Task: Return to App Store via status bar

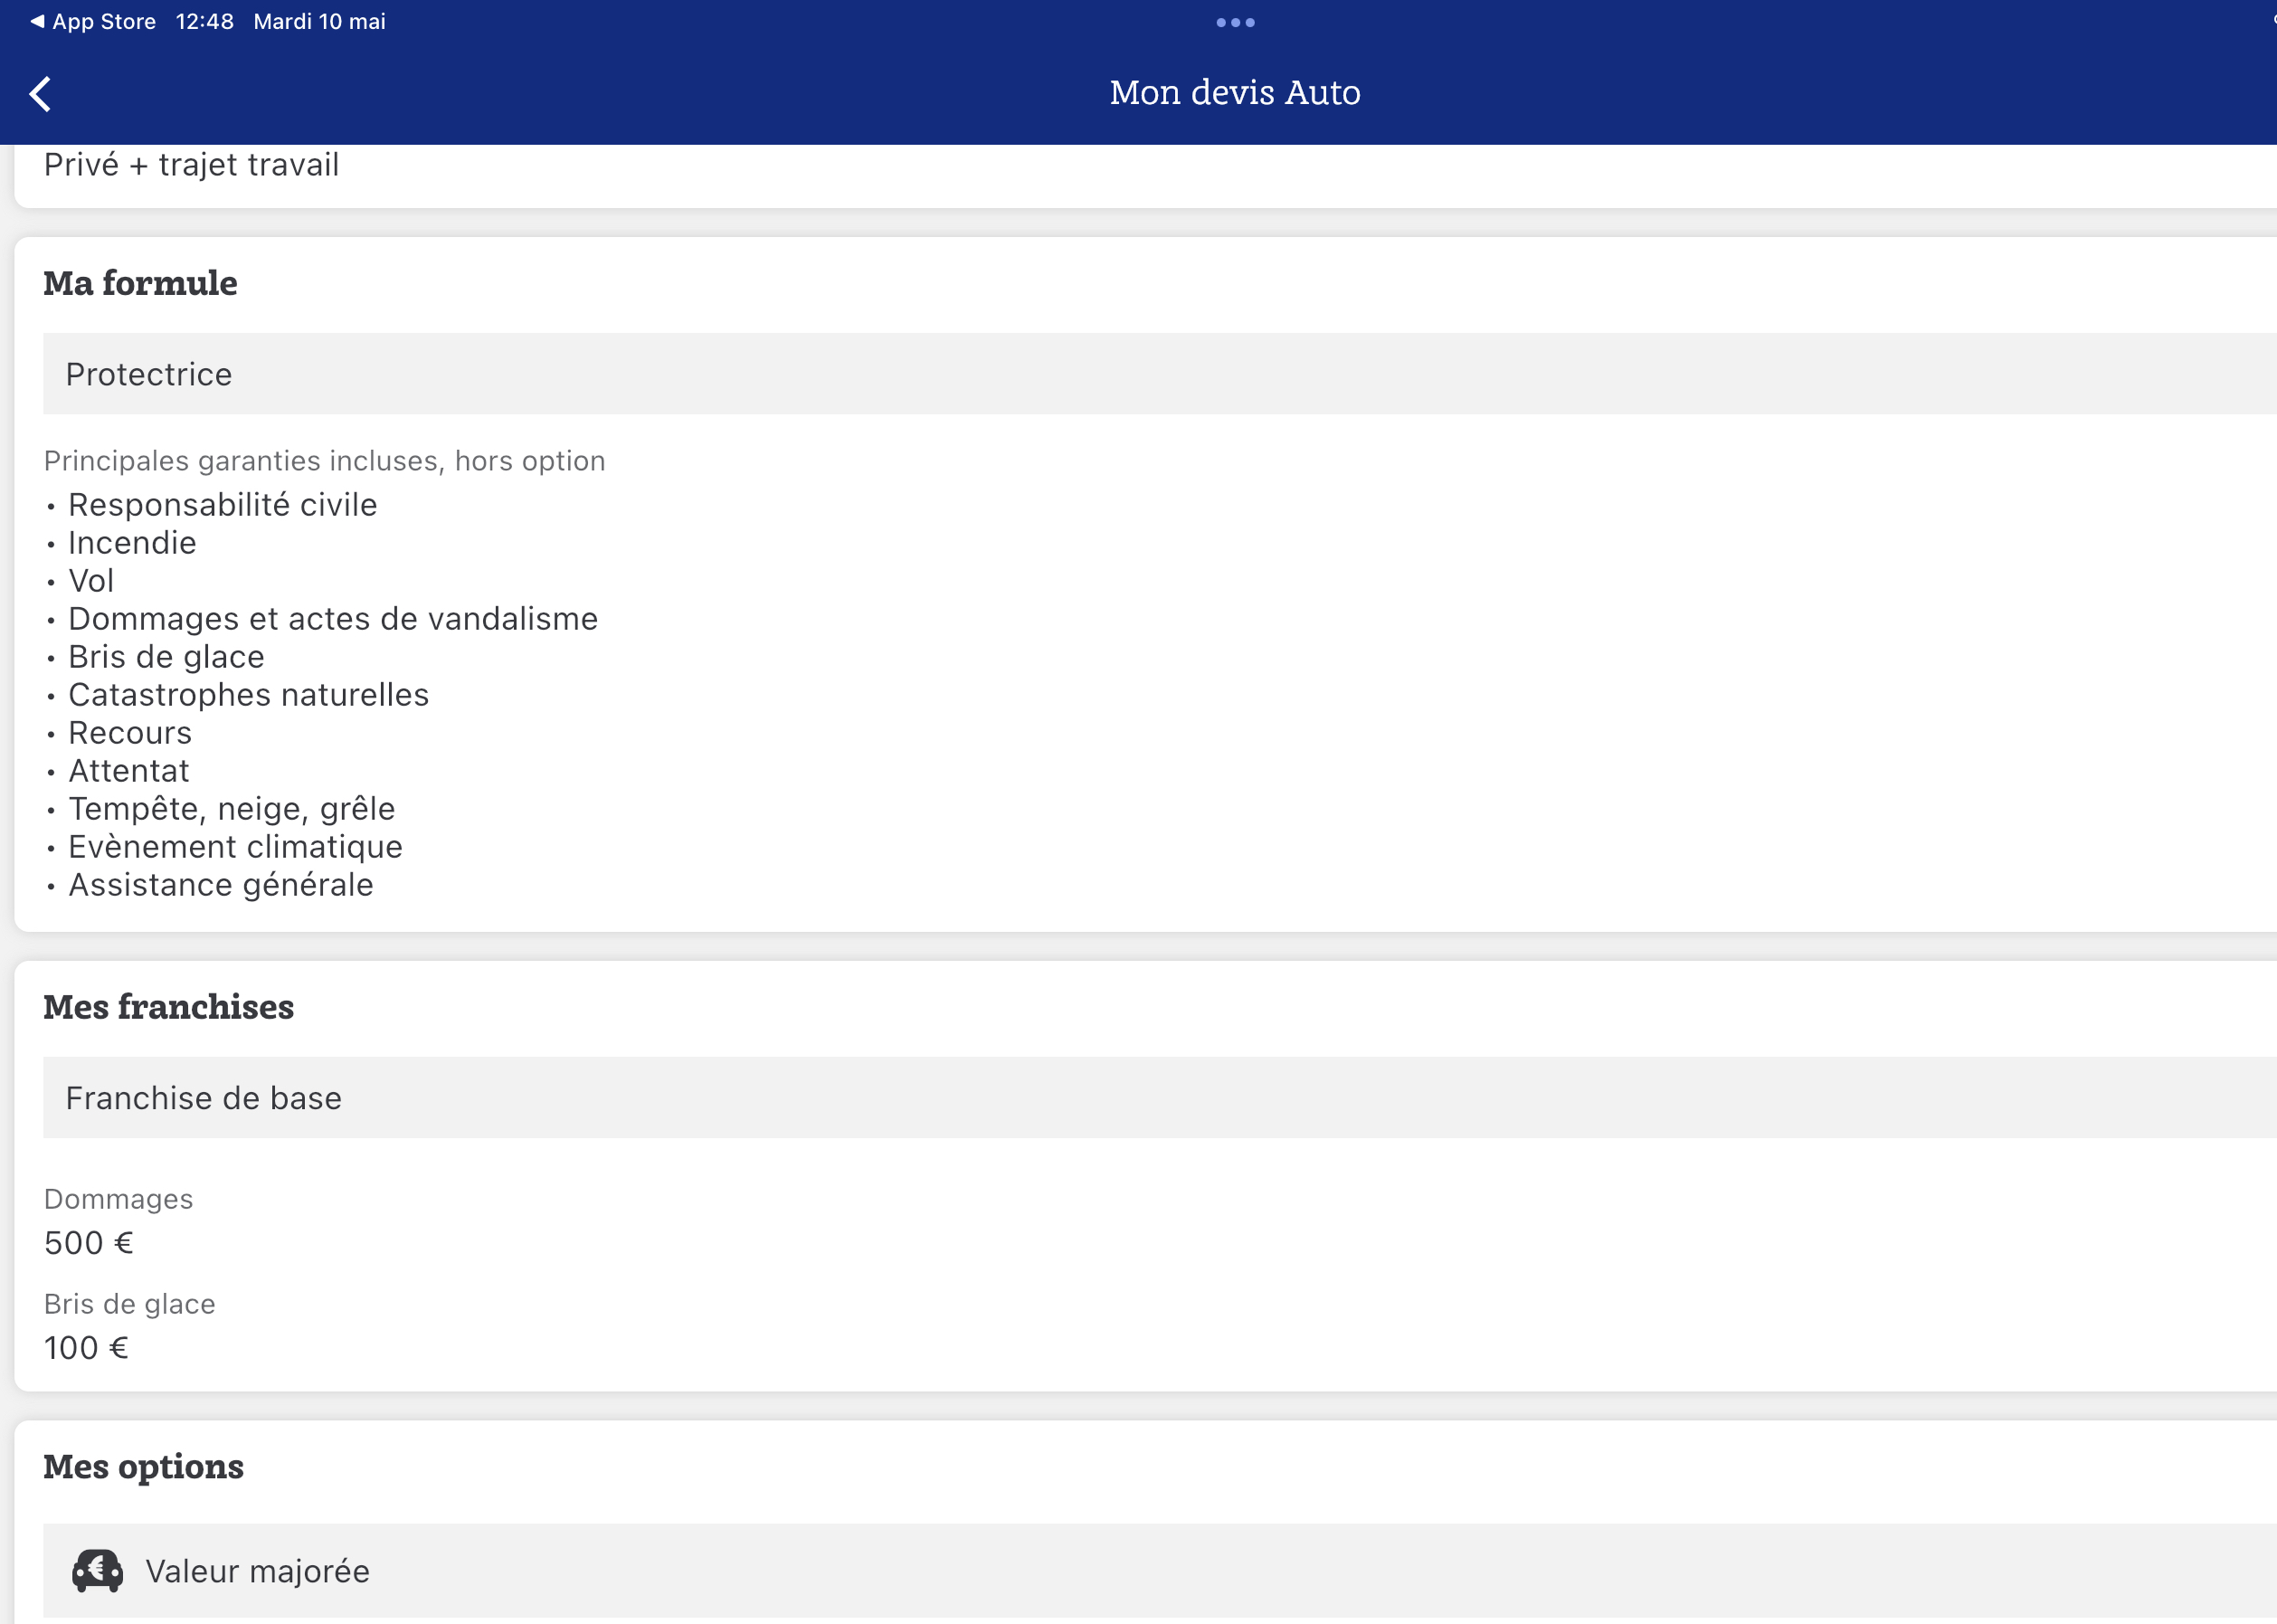Action: (x=93, y=21)
